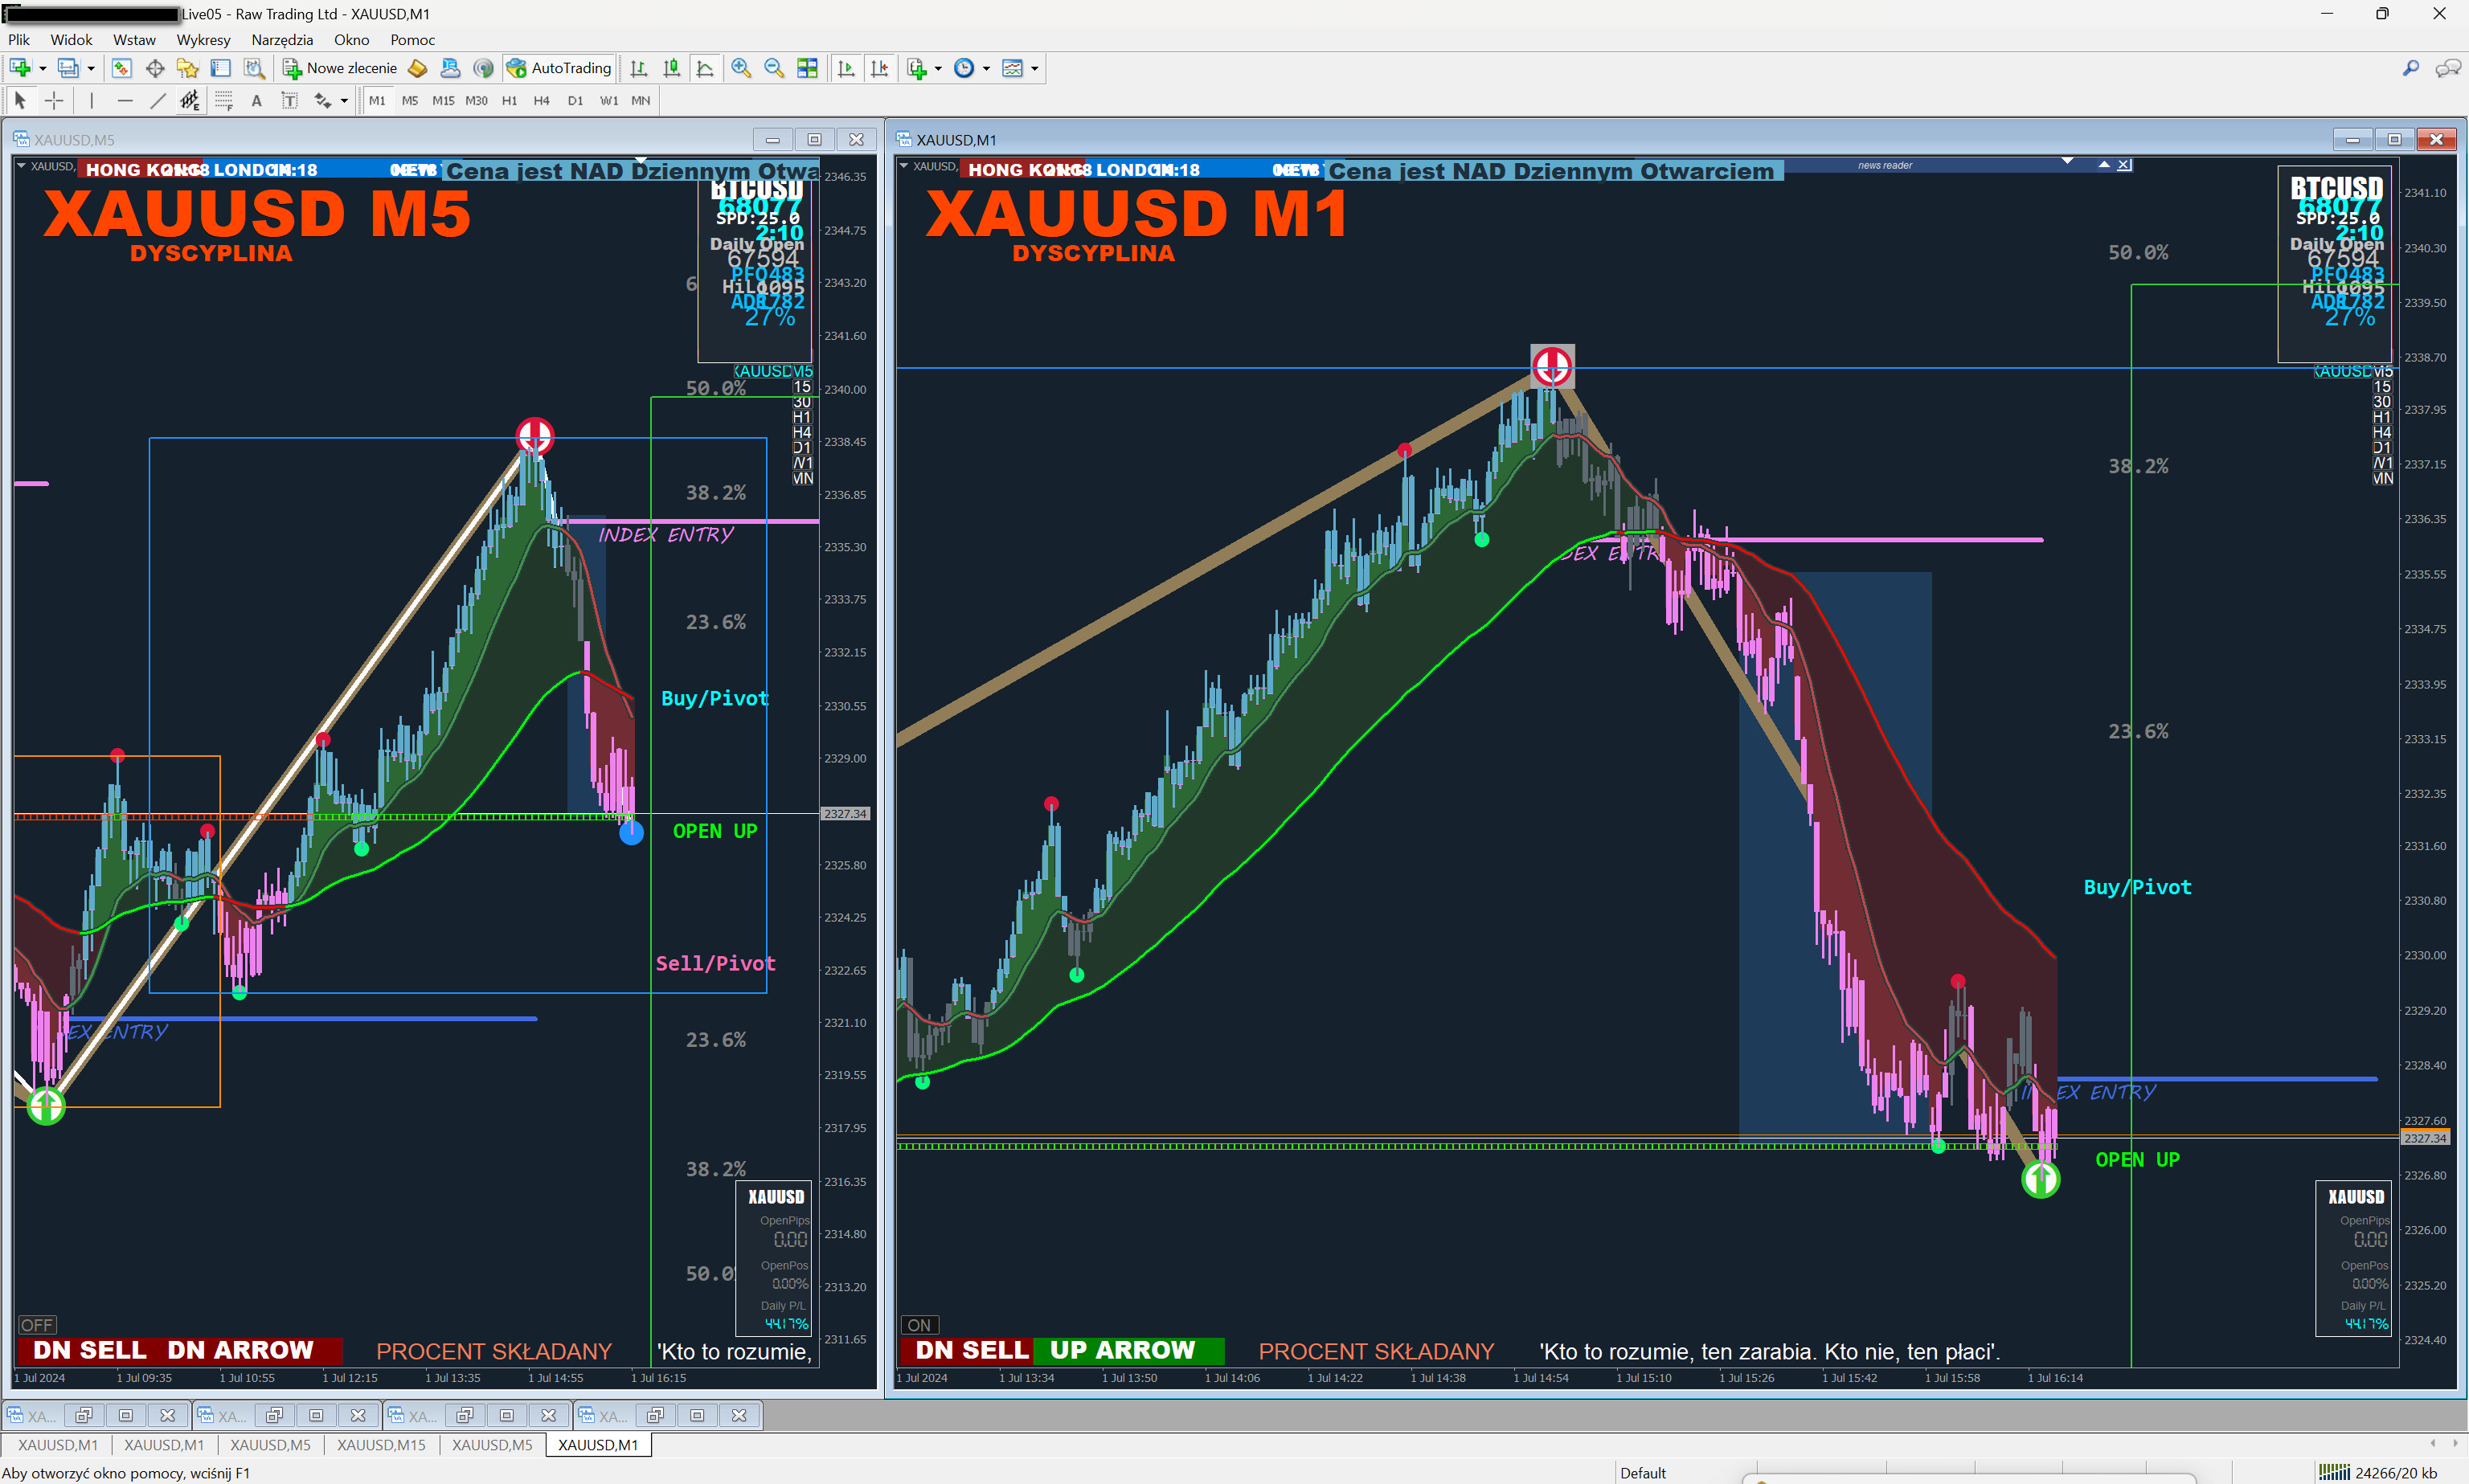This screenshot has width=2469, height=1484.
Task: Click the red sell marker at M1 peak
Action: [x=1552, y=366]
